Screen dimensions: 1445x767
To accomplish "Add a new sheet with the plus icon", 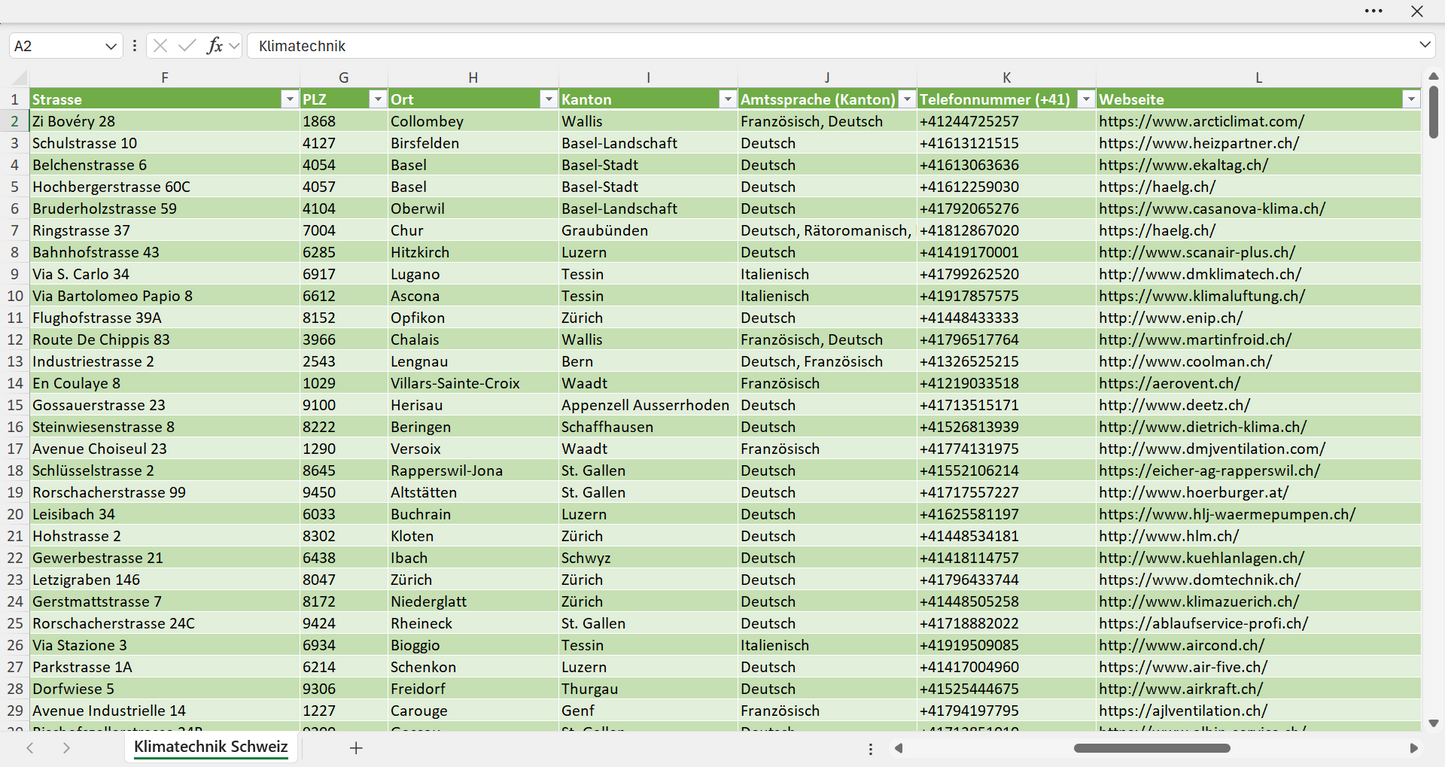I will [356, 748].
